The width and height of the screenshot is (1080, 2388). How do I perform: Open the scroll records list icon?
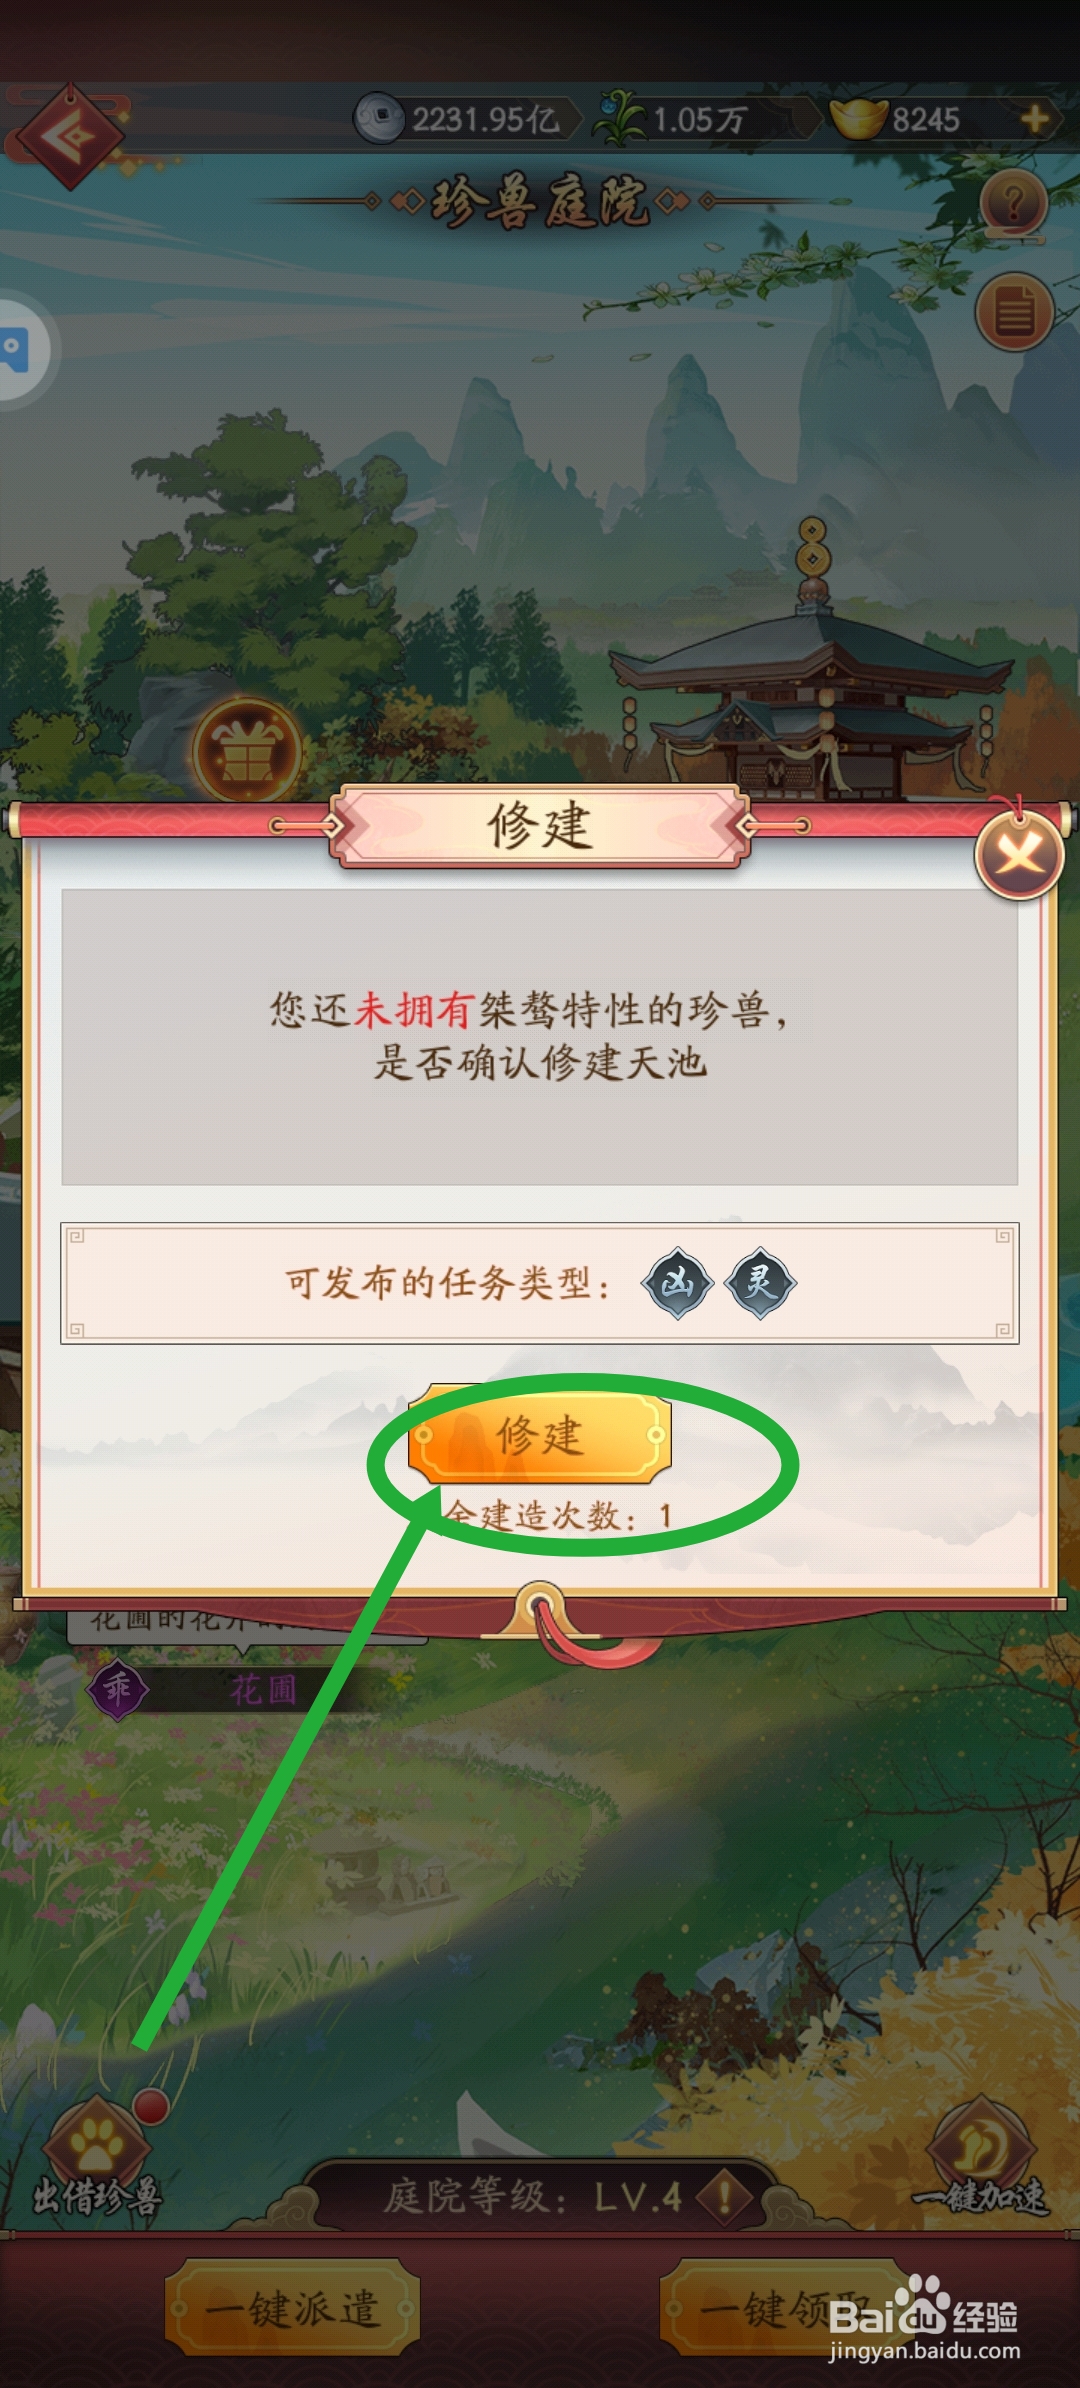(1014, 311)
